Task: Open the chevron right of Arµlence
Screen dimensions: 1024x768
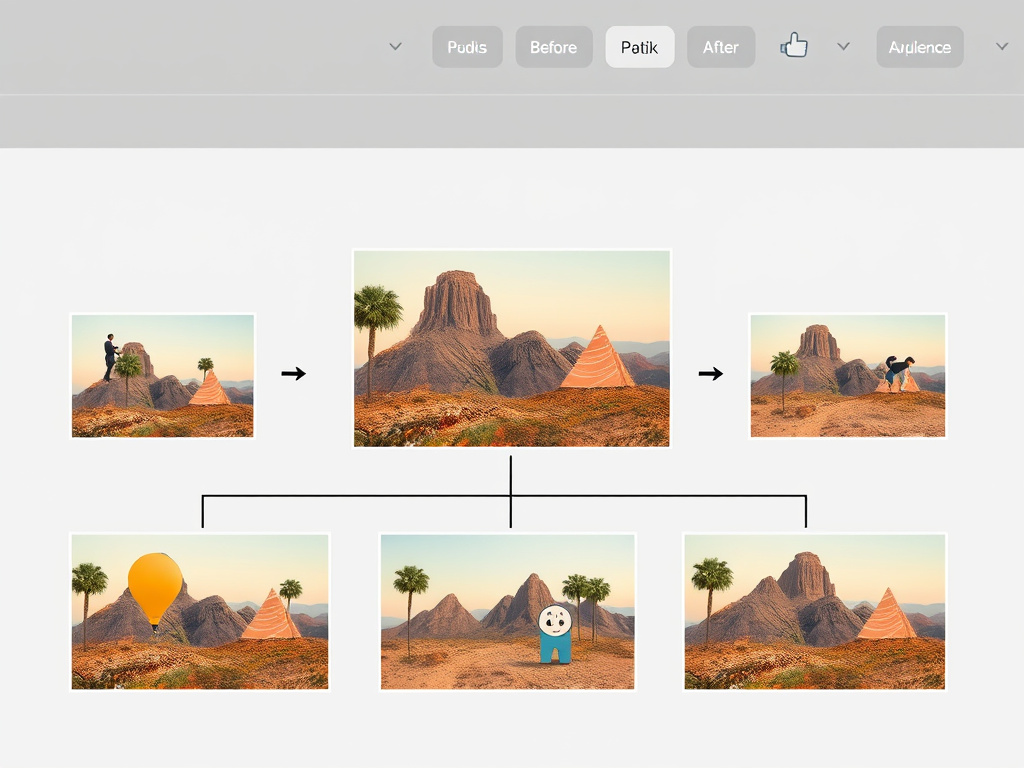Action: [x=1002, y=46]
